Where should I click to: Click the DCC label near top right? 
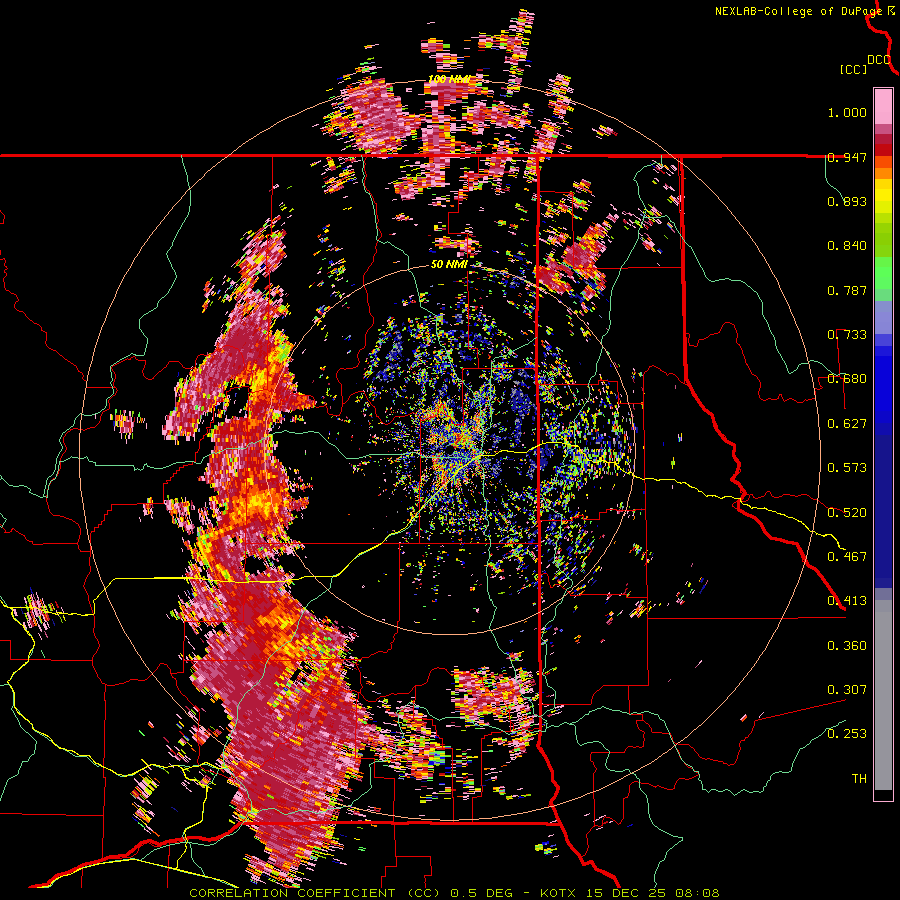(x=878, y=60)
